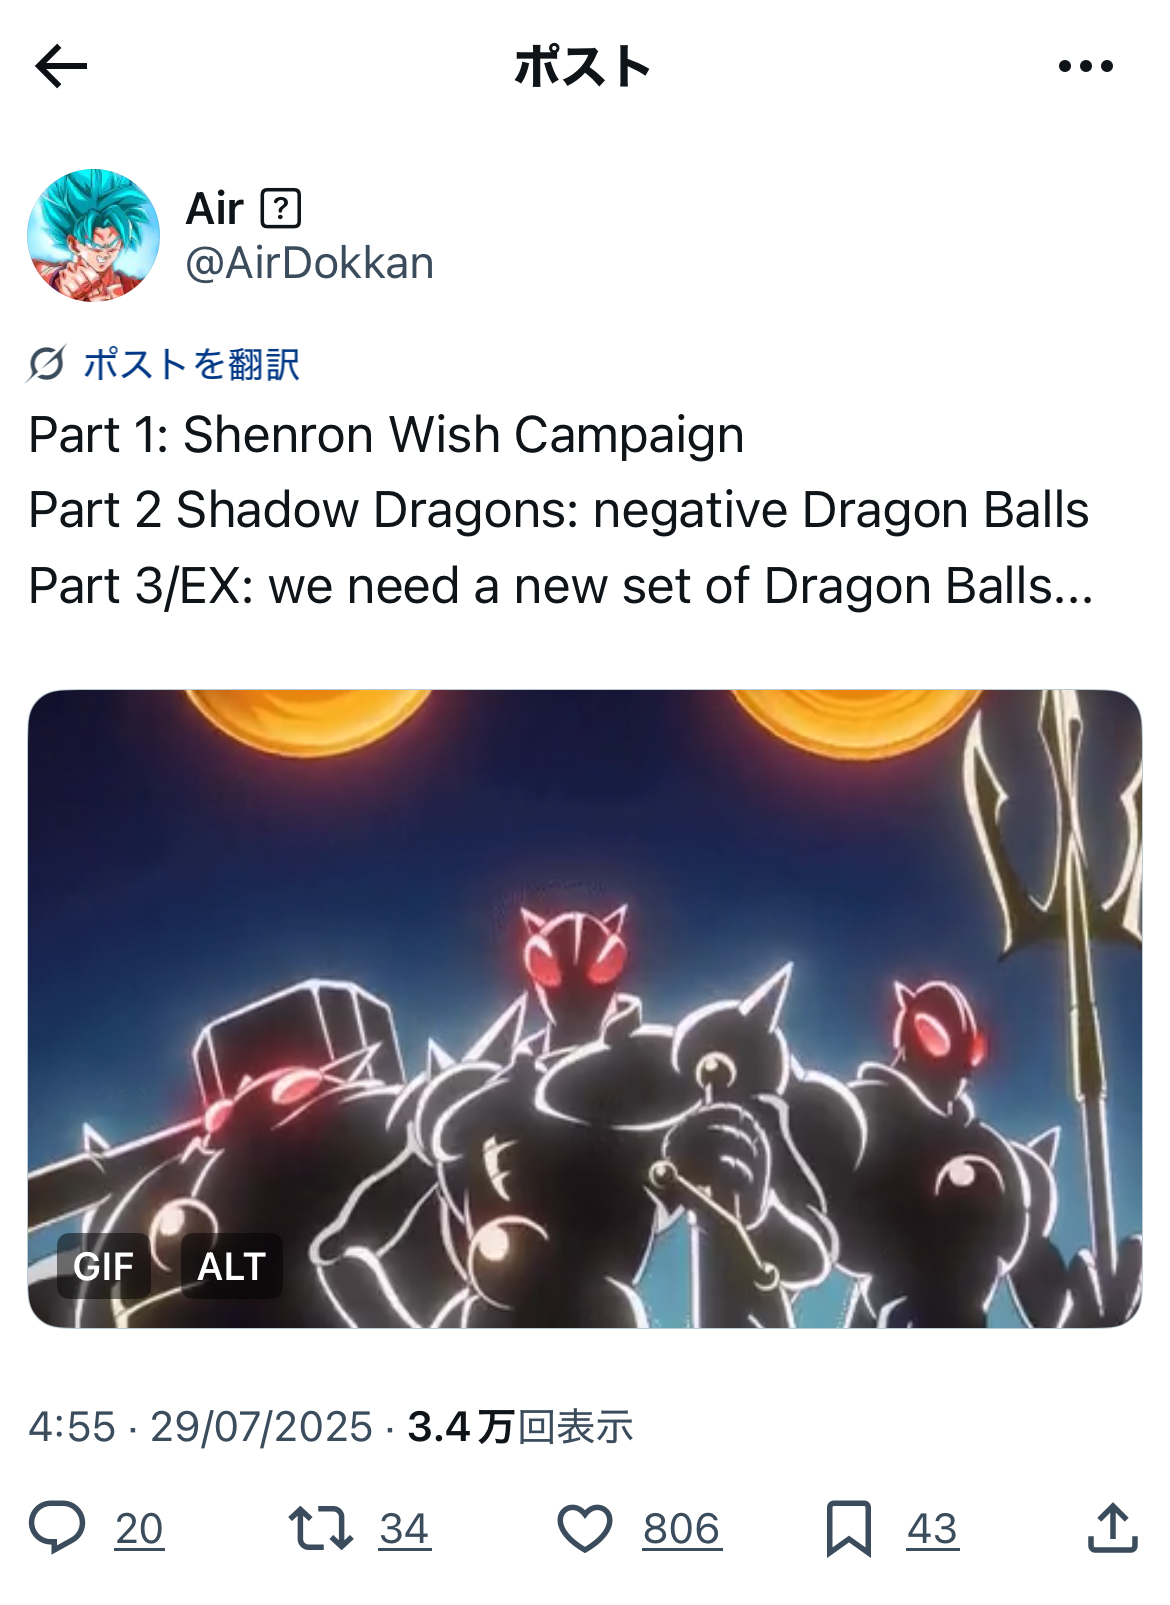Go back using the left arrow
This screenshot has height=1605, width=1170.
[61, 67]
